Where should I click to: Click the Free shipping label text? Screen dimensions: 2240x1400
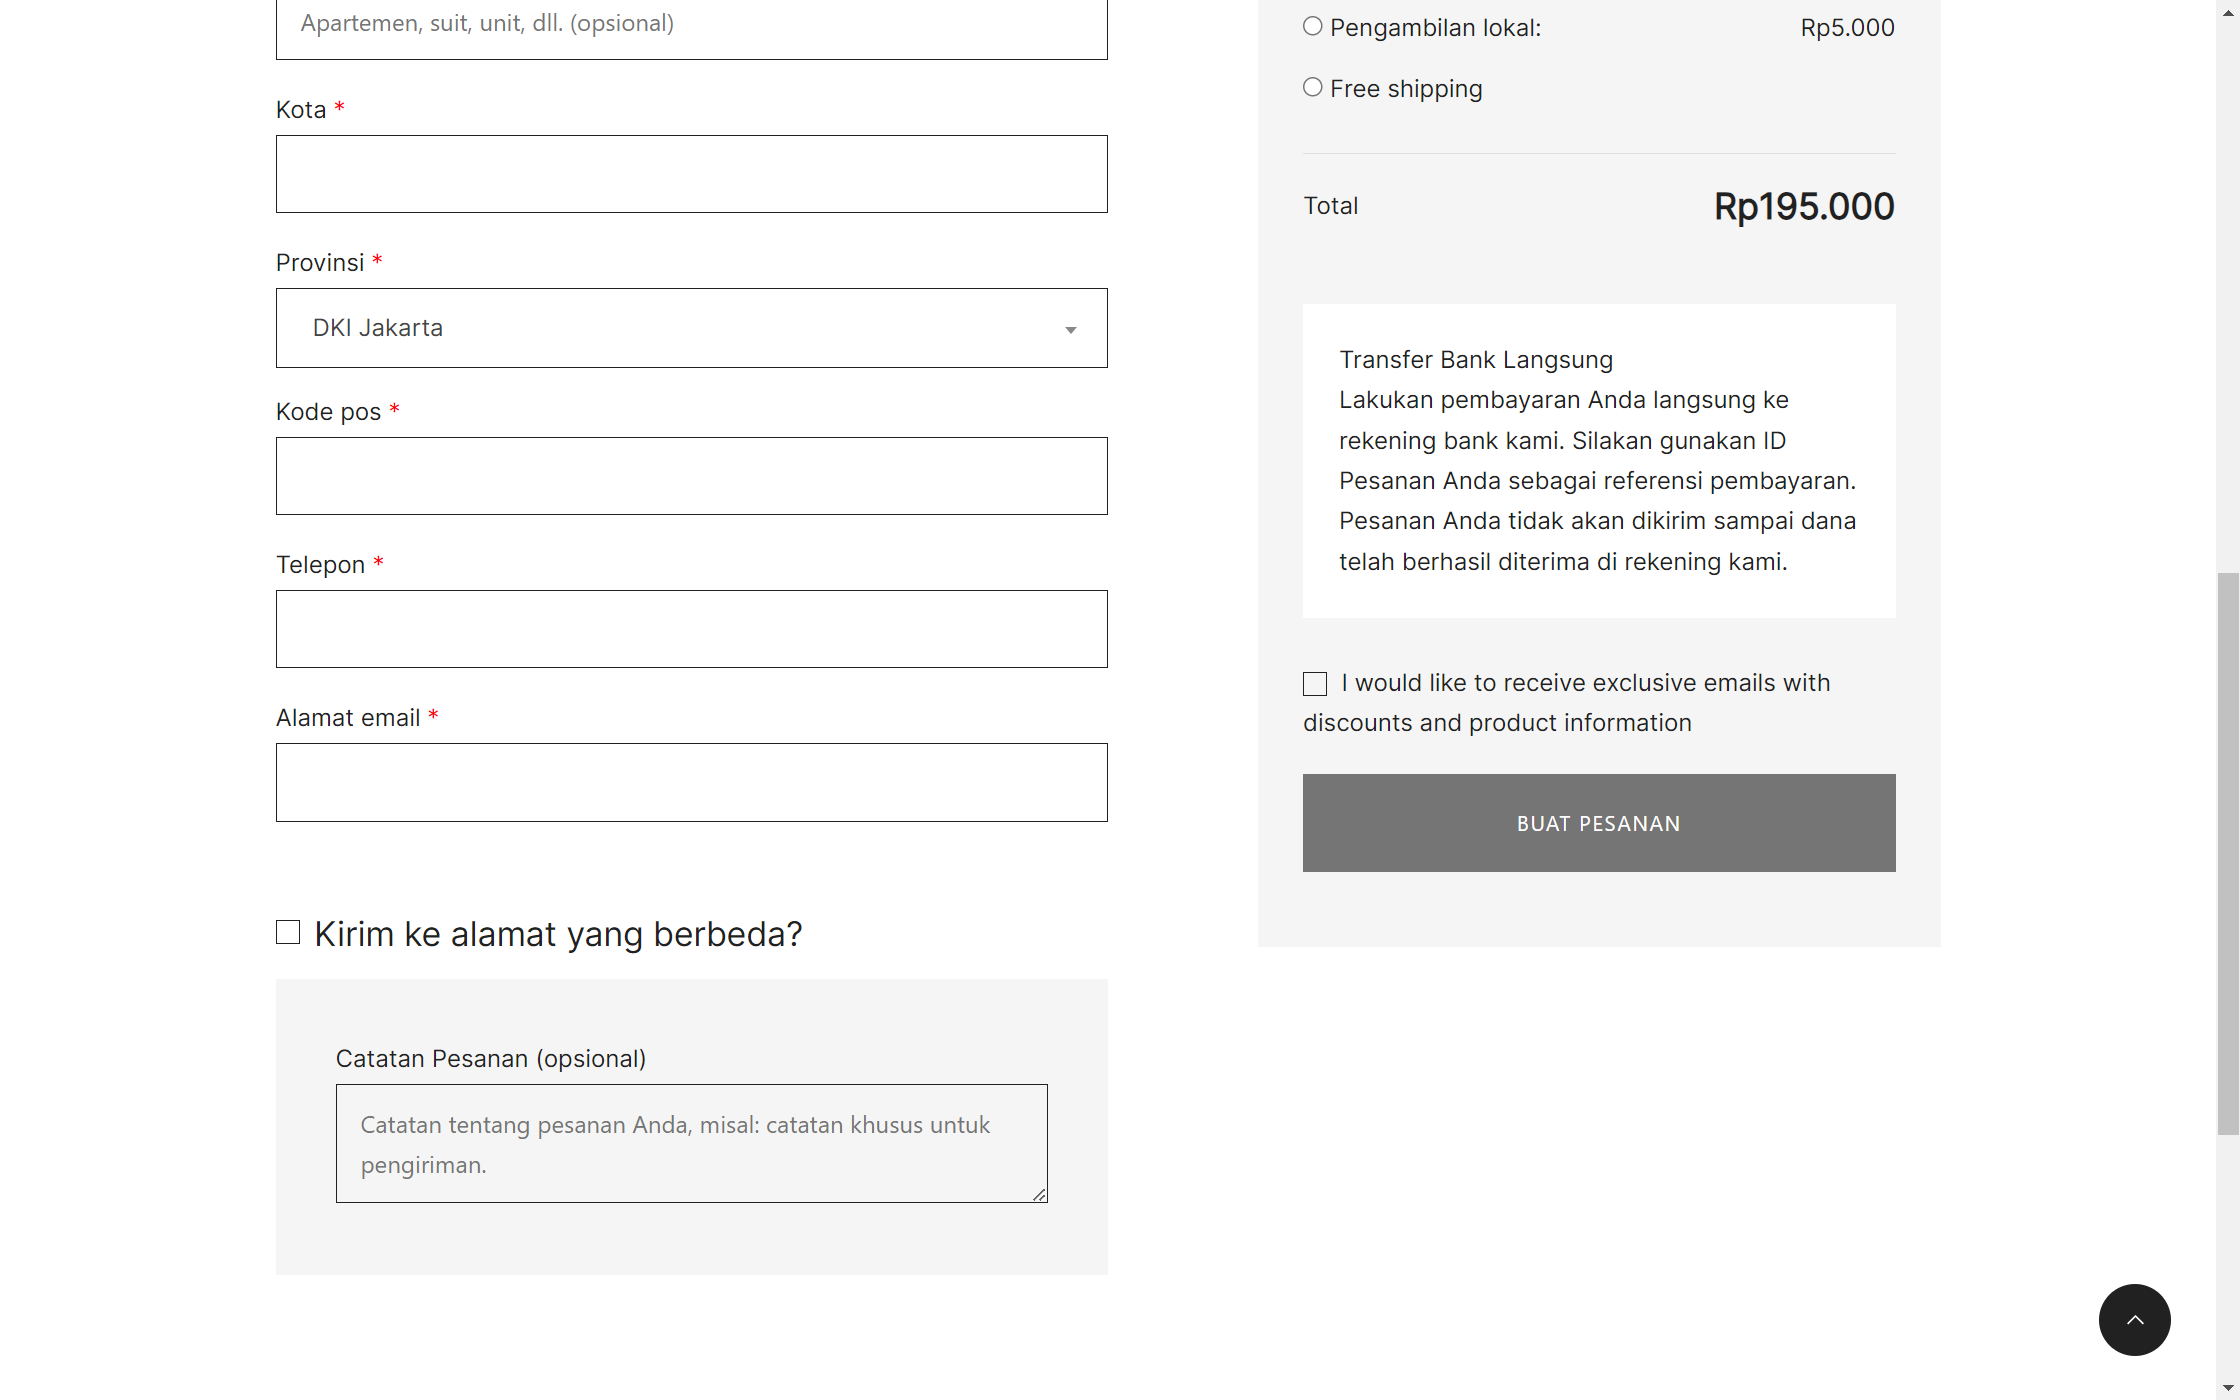coord(1405,89)
